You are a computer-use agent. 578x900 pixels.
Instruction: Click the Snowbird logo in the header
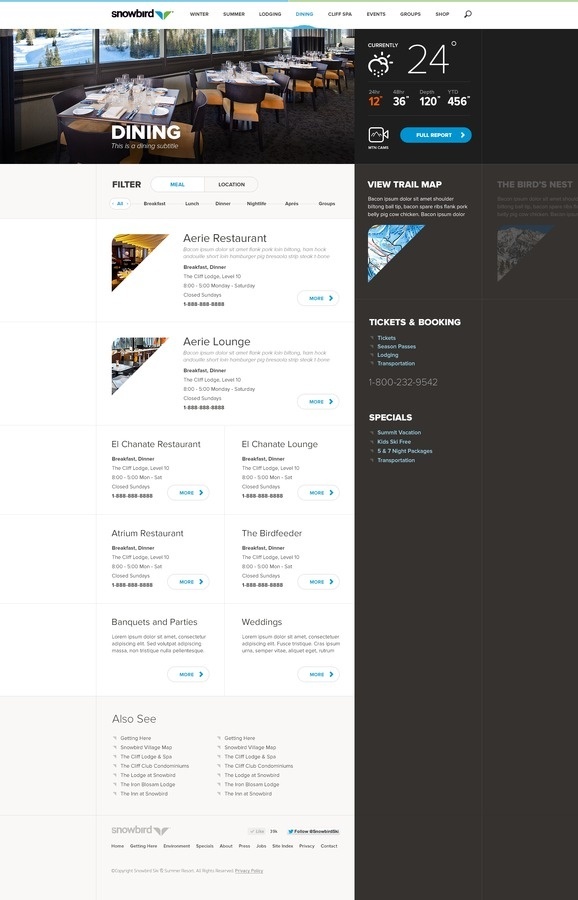[x=142, y=14]
